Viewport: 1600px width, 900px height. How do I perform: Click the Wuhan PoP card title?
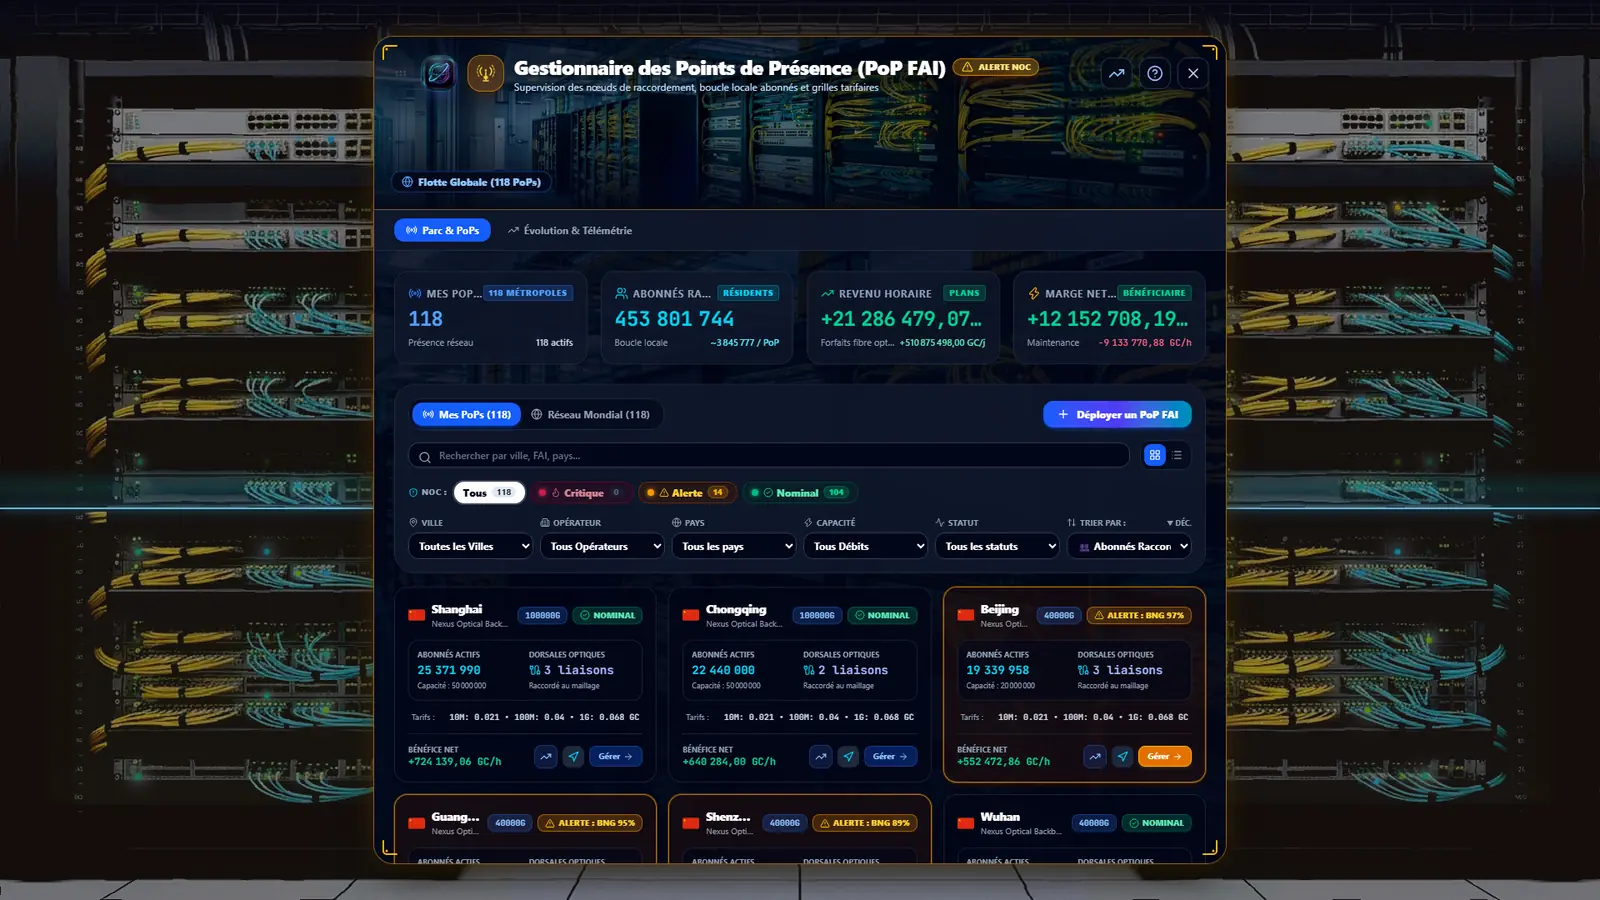(x=1000, y=817)
